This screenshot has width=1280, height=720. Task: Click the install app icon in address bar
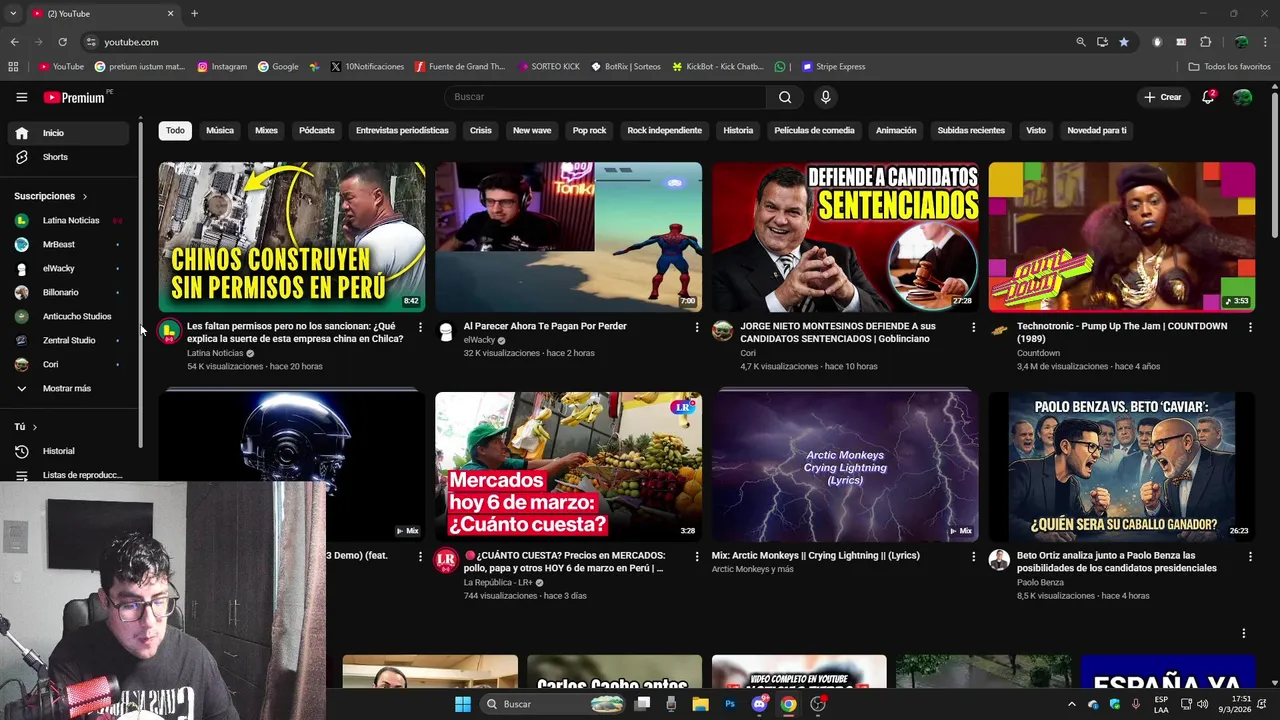tap(1102, 42)
